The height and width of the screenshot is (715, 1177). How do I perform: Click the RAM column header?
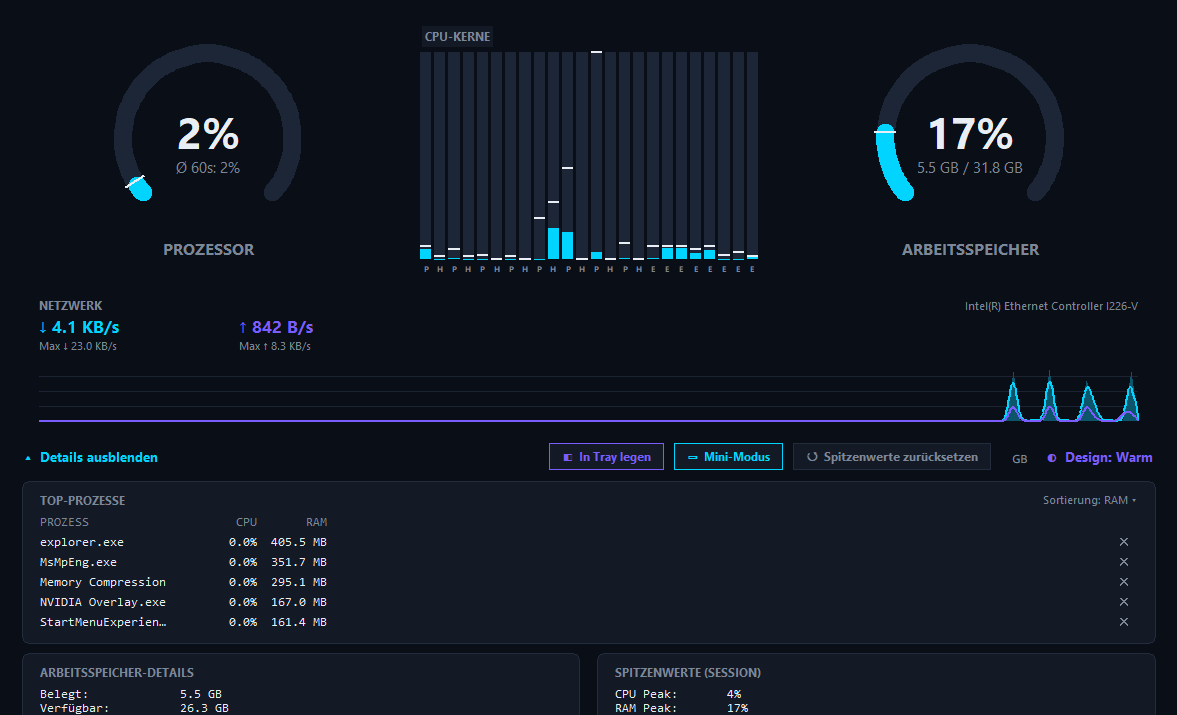point(316,522)
